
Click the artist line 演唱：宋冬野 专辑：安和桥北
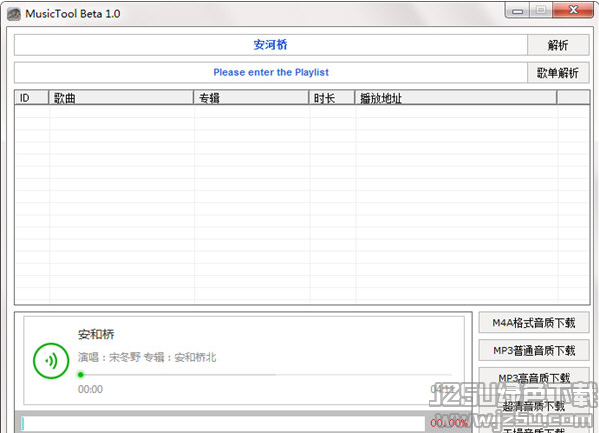click(147, 357)
